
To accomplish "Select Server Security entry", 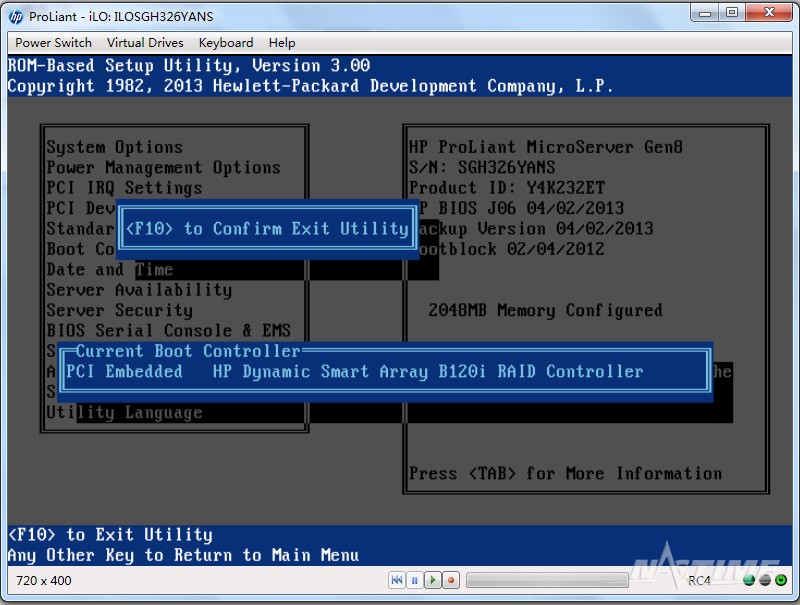I will 119,310.
